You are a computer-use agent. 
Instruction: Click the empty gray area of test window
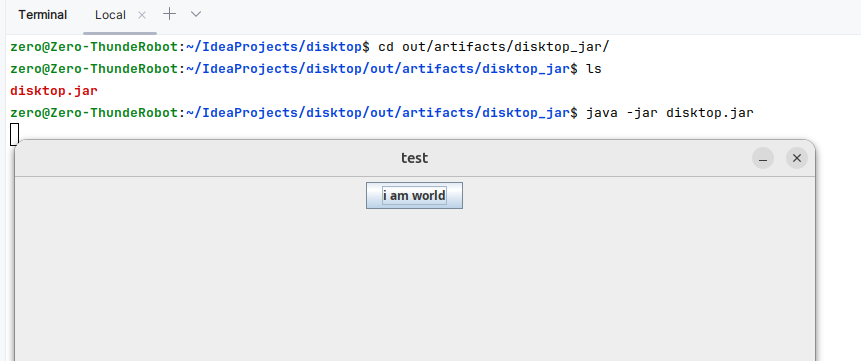(415, 280)
